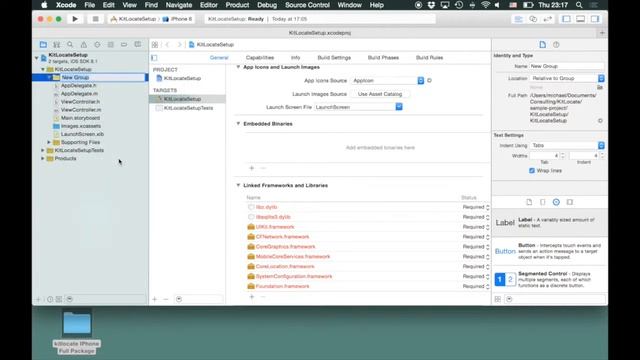Show the Assistant editor
The image size is (640, 360).
point(533,19)
